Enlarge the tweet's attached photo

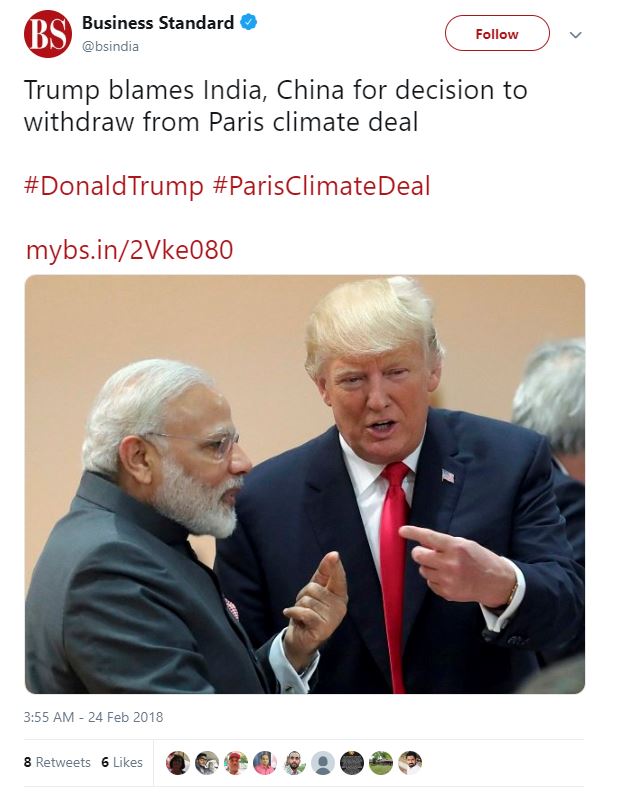pyautogui.click(x=305, y=484)
